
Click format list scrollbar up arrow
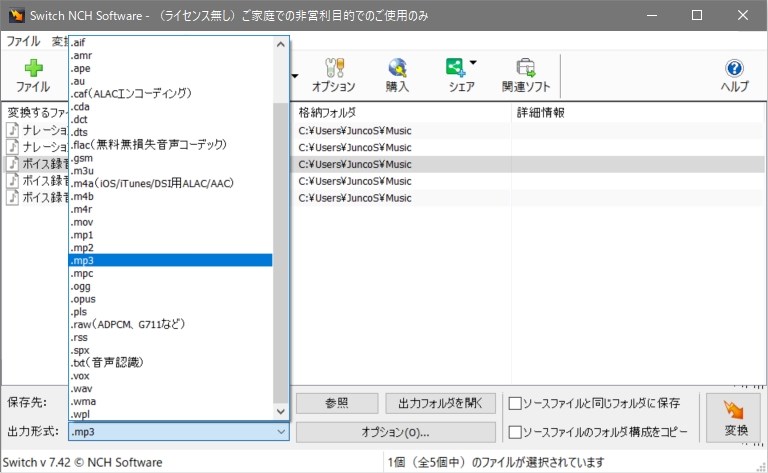[281, 44]
